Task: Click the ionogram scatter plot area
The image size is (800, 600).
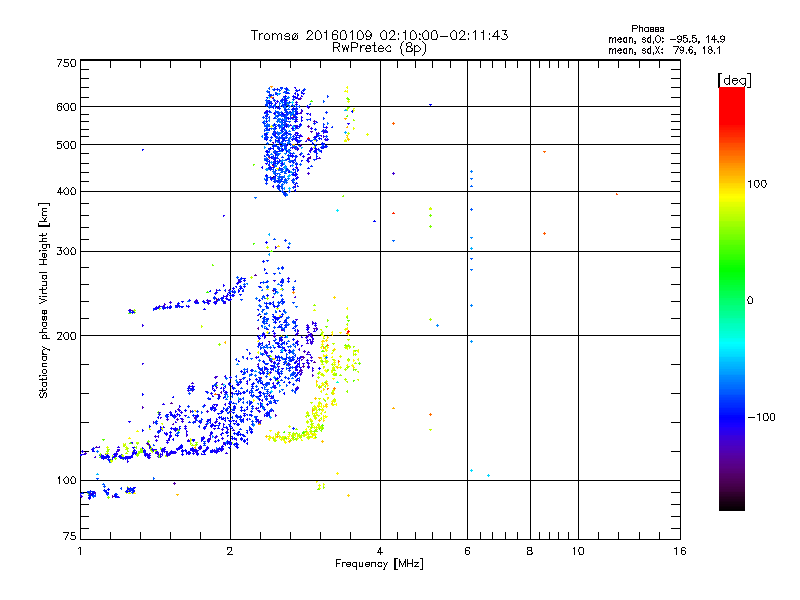Action: pos(380,299)
